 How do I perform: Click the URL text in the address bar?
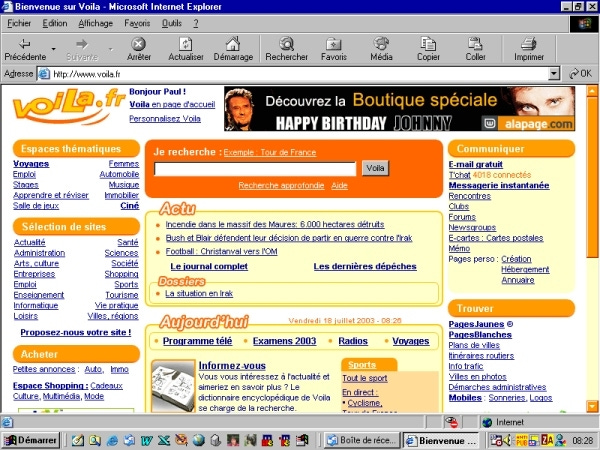pyautogui.click(x=86, y=74)
